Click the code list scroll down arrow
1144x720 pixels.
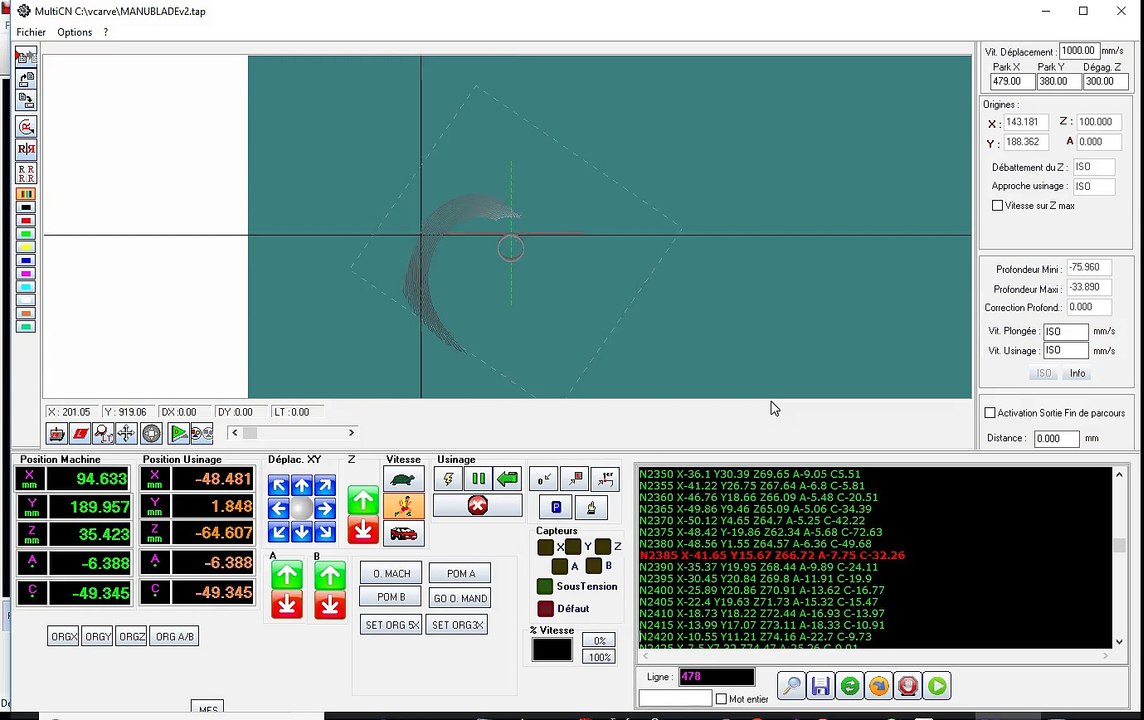pyautogui.click(x=1119, y=642)
